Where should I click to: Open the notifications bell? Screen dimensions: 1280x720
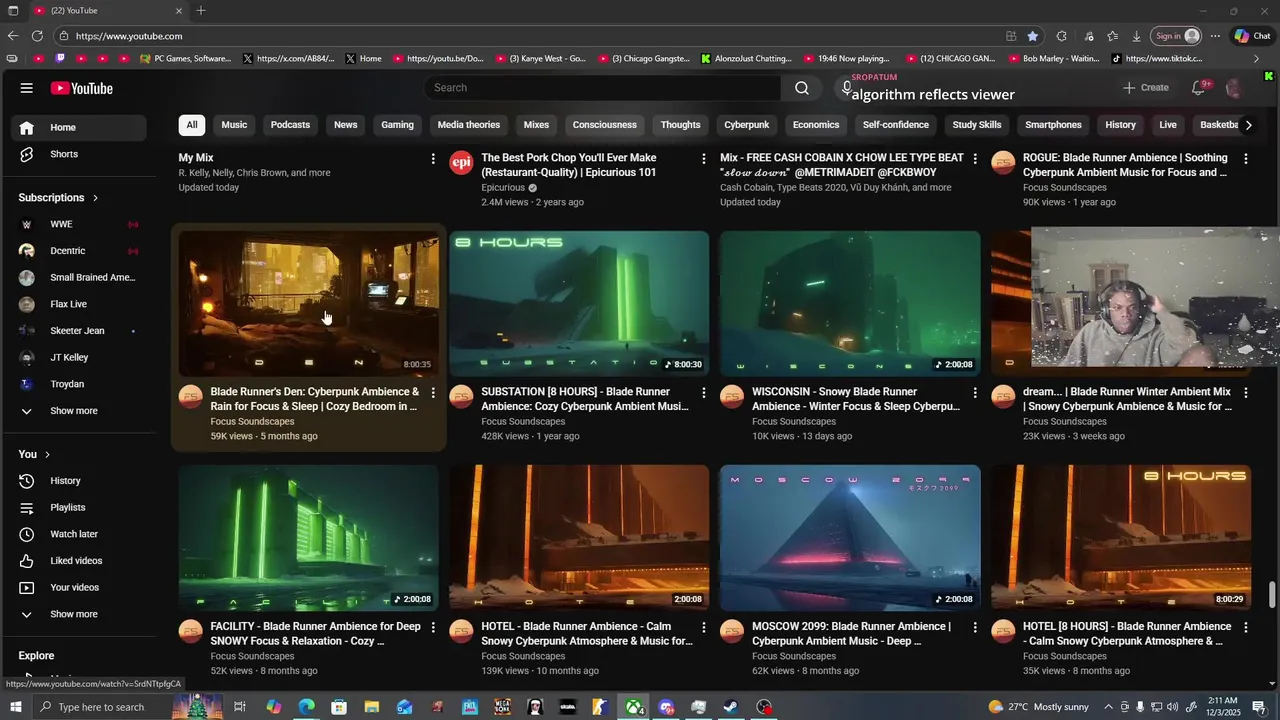tap(1198, 88)
